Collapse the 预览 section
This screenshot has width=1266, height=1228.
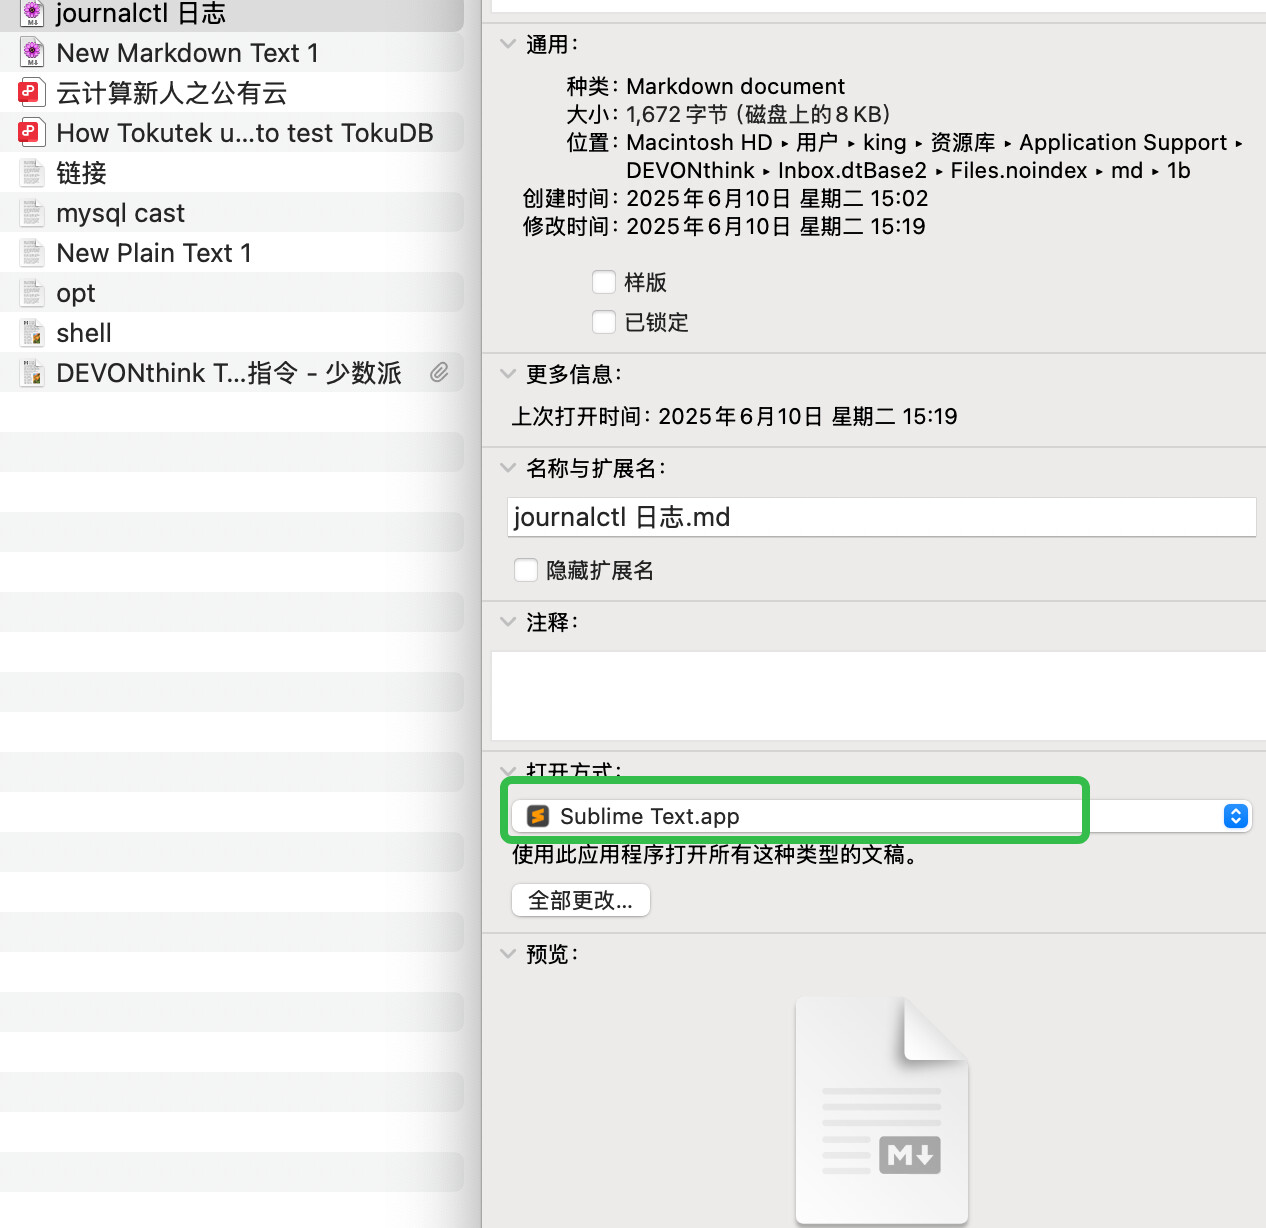[508, 954]
